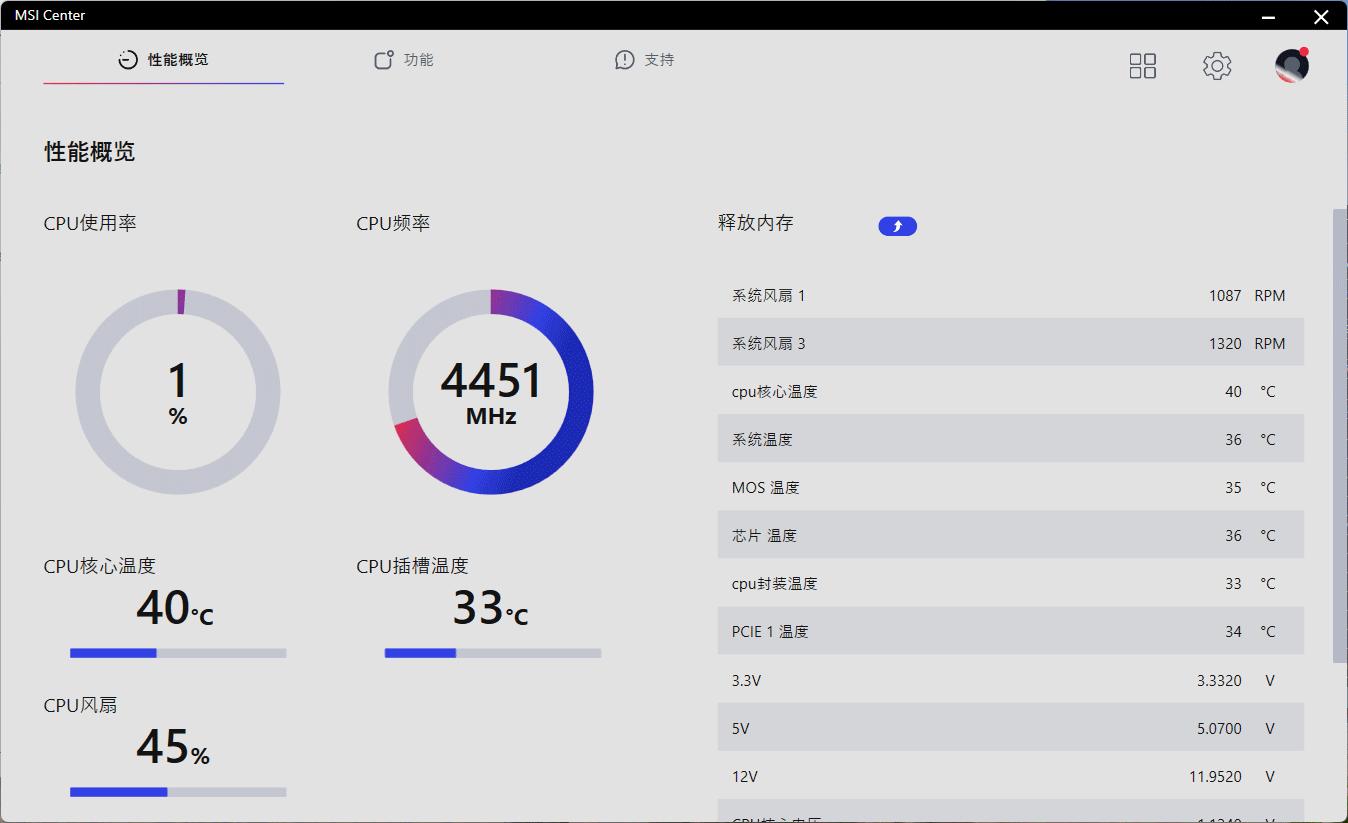Select the MOS 温度 row
This screenshot has width=1348, height=823.
(1010, 487)
